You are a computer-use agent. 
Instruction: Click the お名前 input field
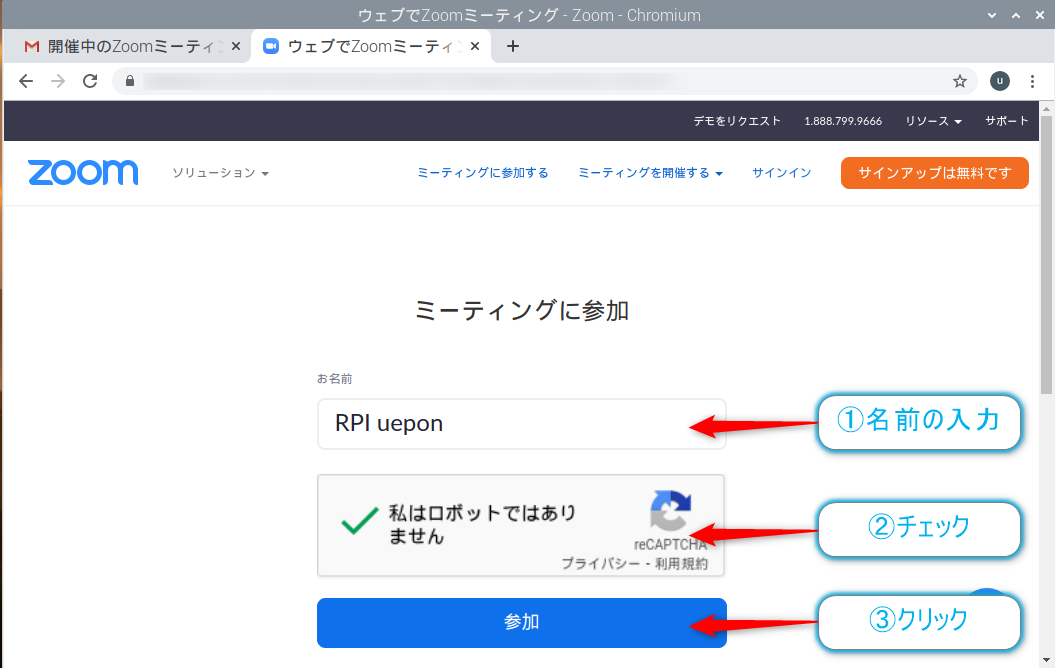pyautogui.click(x=521, y=424)
